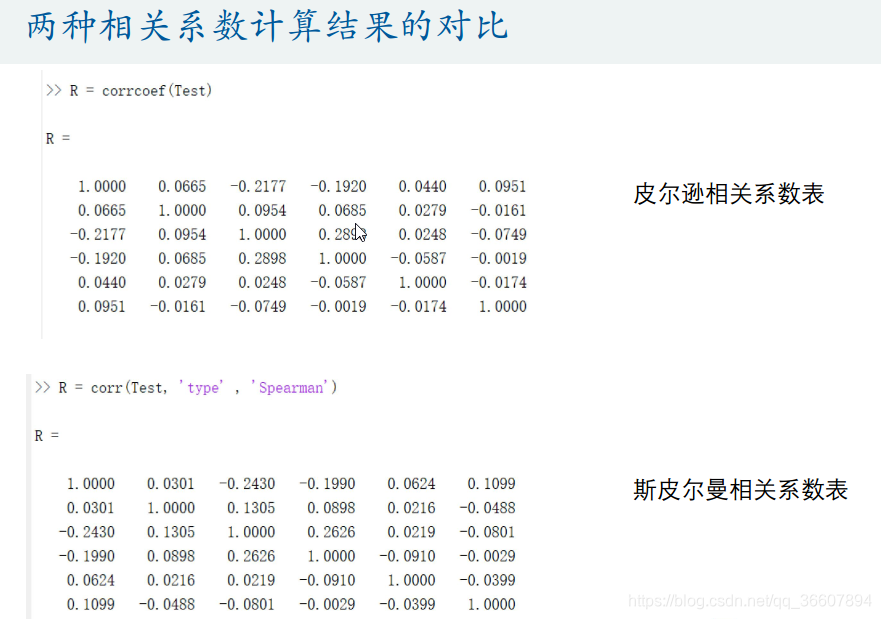Click the 斯皮尔曼相关系数表 label
Image resolution: width=881 pixels, height=619 pixels.
(741, 489)
